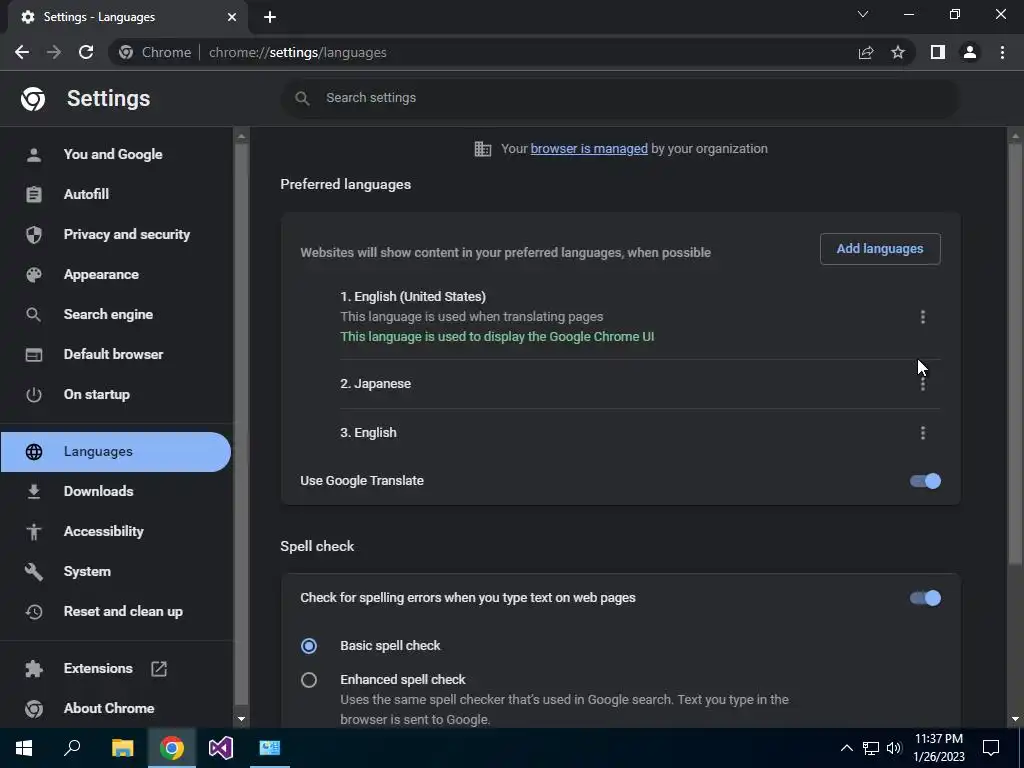Open the tab search chevron in the title bar
This screenshot has height=768, width=1024.
tap(863, 14)
